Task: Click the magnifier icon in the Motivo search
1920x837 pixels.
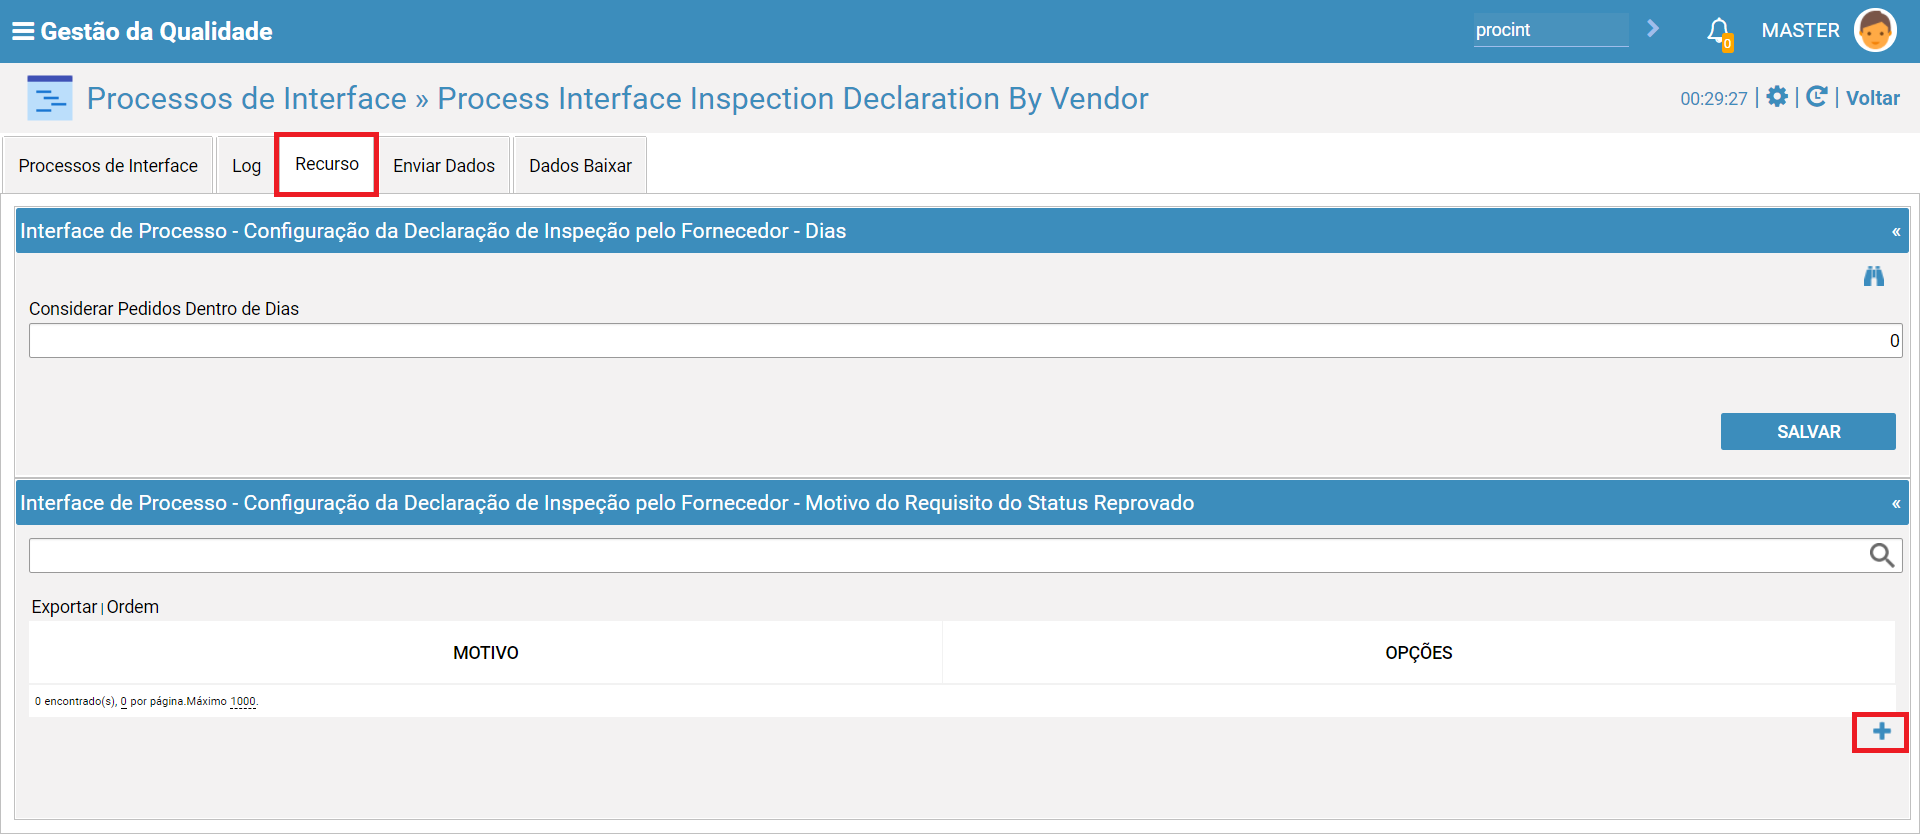Action: (1882, 555)
